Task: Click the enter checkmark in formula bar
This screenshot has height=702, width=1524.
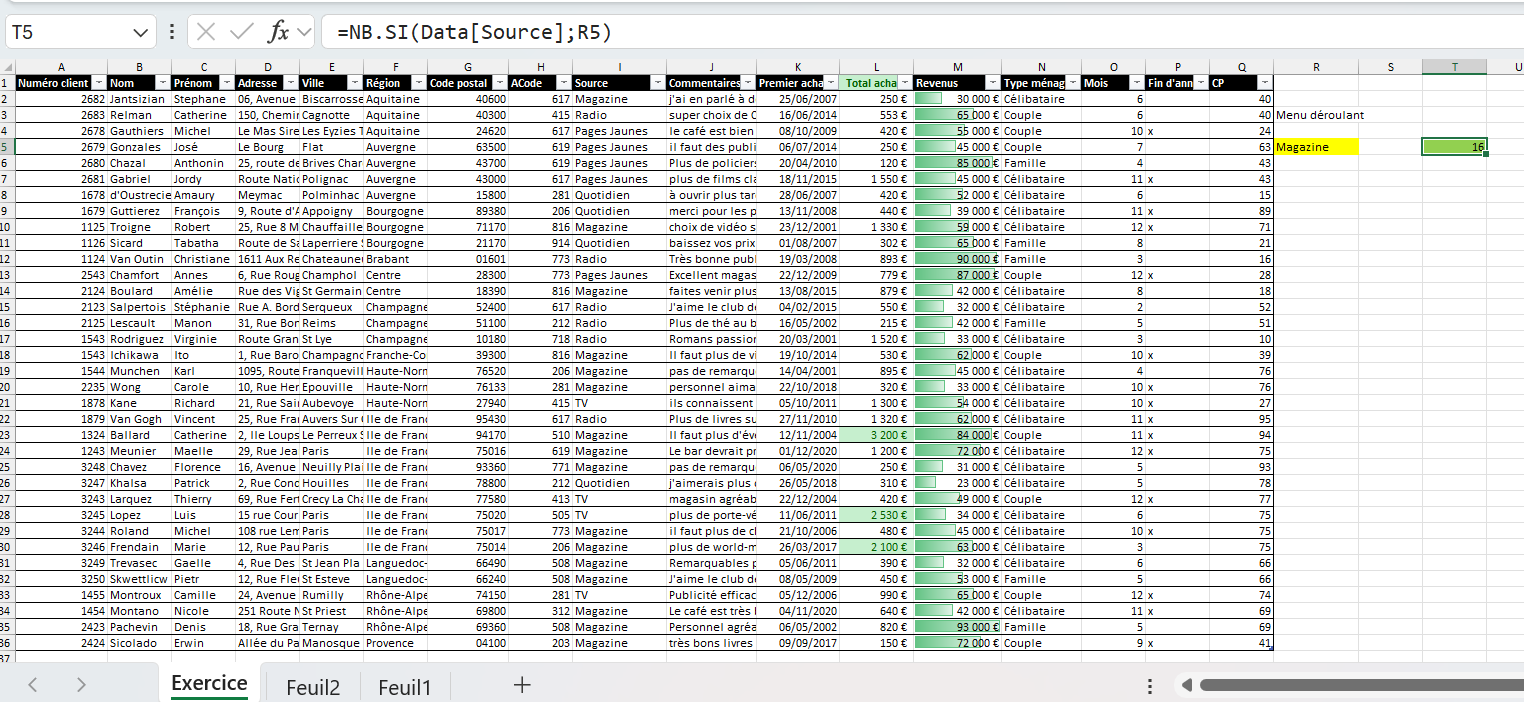Action: [x=241, y=32]
